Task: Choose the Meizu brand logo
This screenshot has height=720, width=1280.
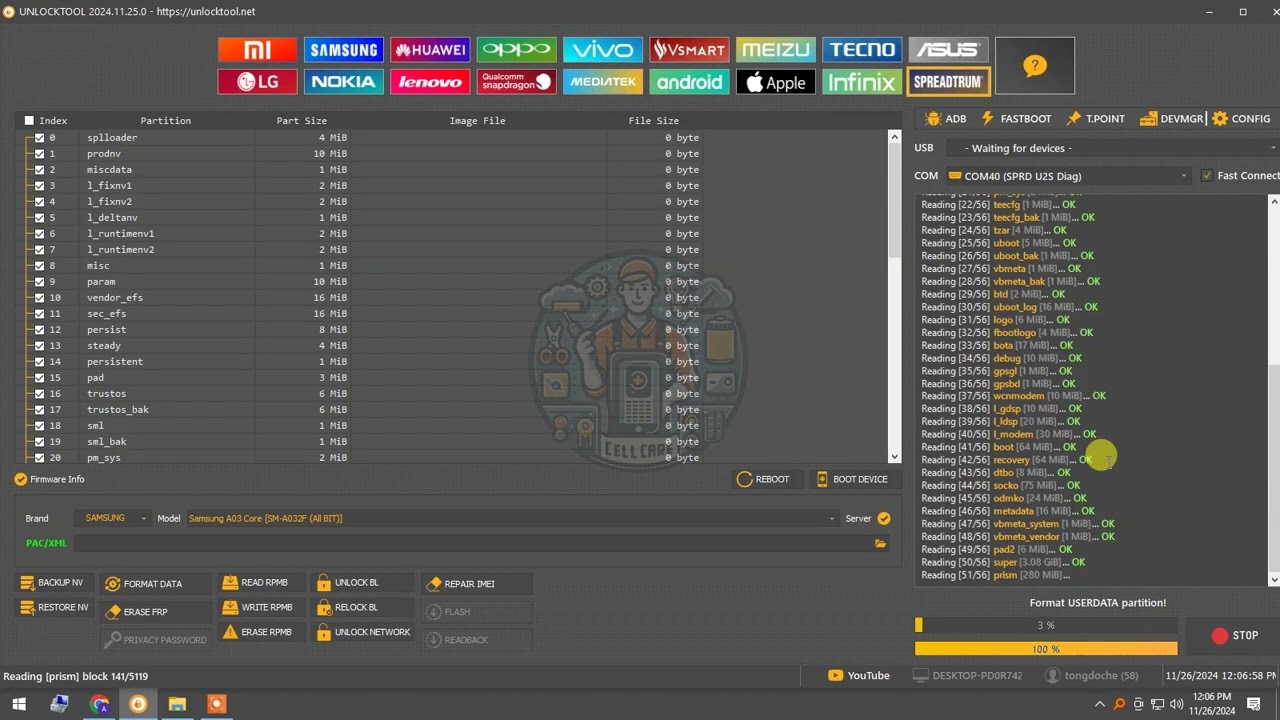Action: [x=775, y=50]
